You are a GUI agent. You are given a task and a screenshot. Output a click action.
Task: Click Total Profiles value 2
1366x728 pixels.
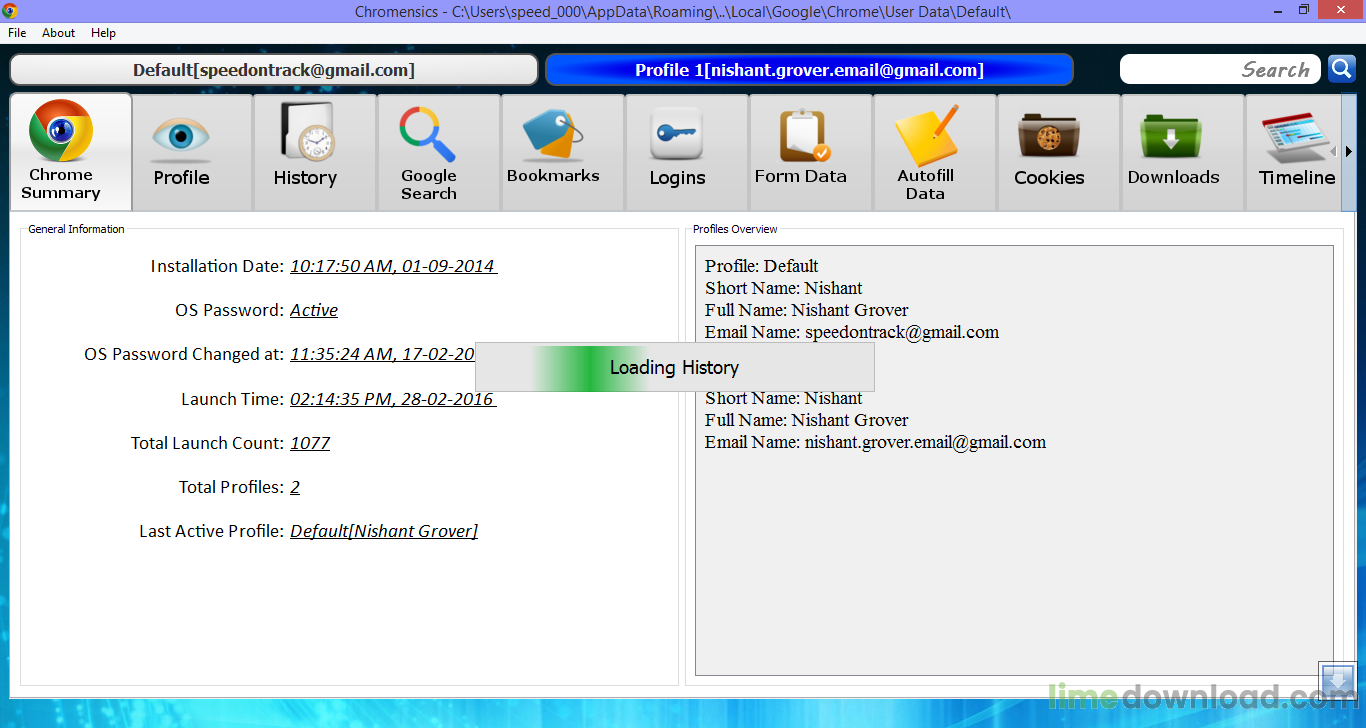pos(295,487)
